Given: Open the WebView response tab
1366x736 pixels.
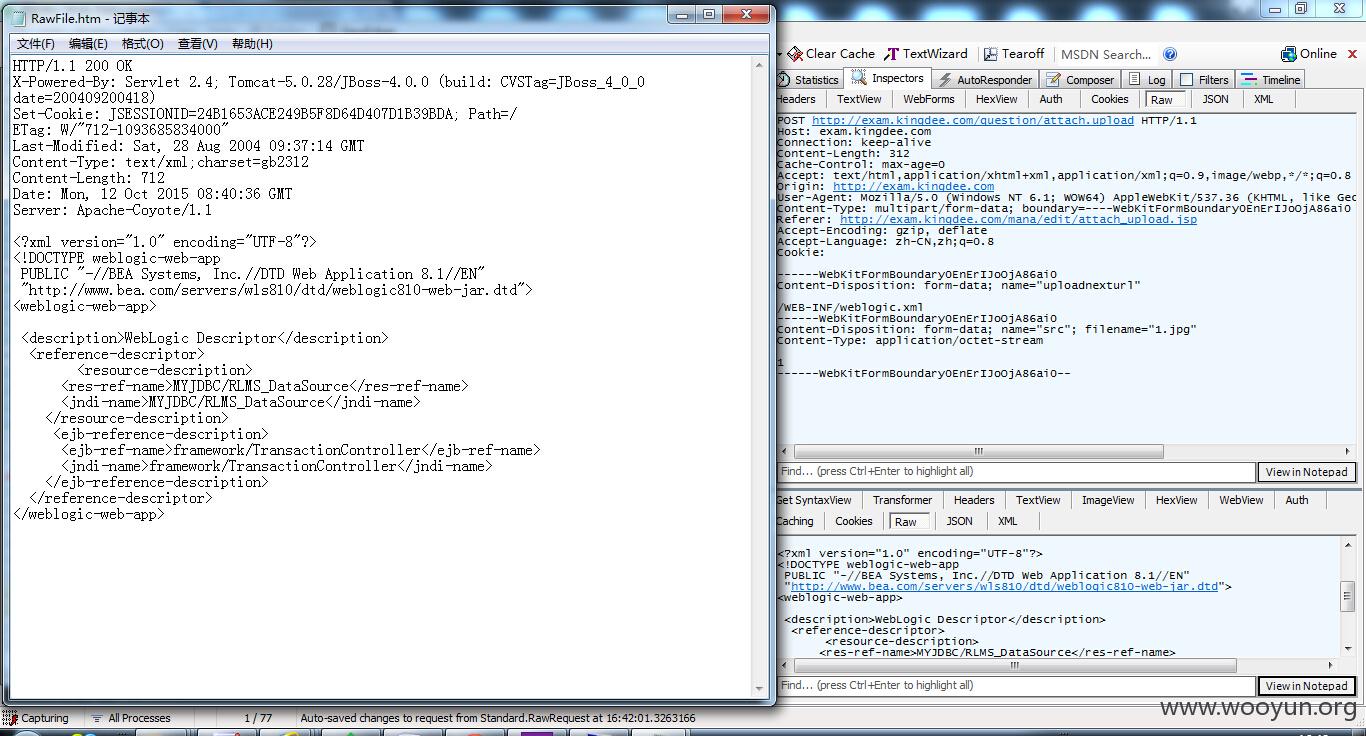Looking at the screenshot, I should pyautogui.click(x=1241, y=500).
